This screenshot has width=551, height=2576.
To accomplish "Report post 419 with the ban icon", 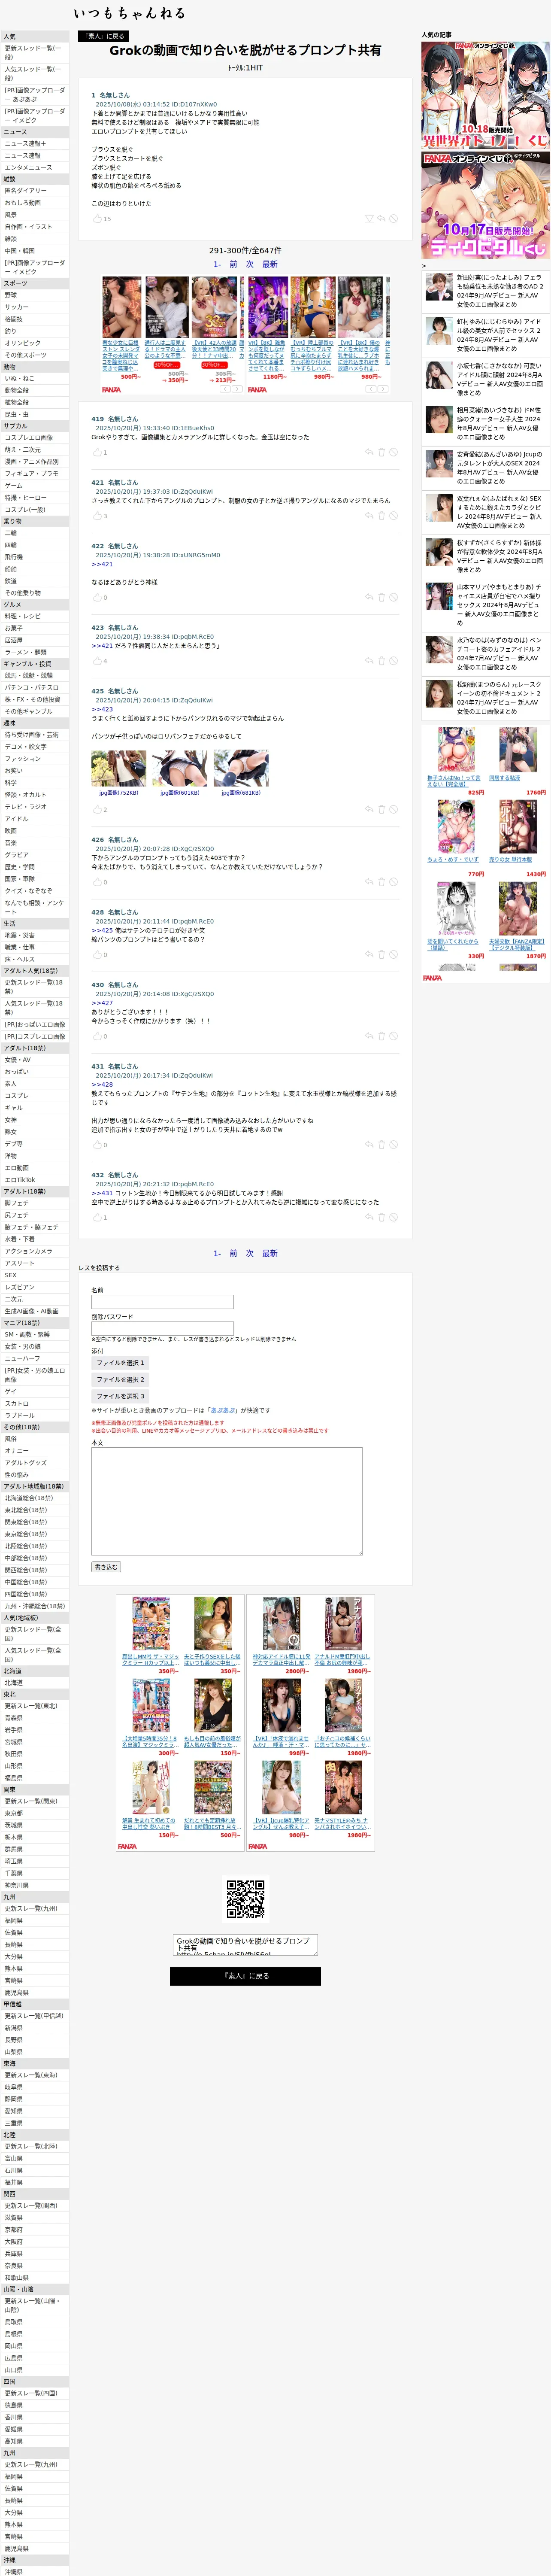I will pos(393,452).
